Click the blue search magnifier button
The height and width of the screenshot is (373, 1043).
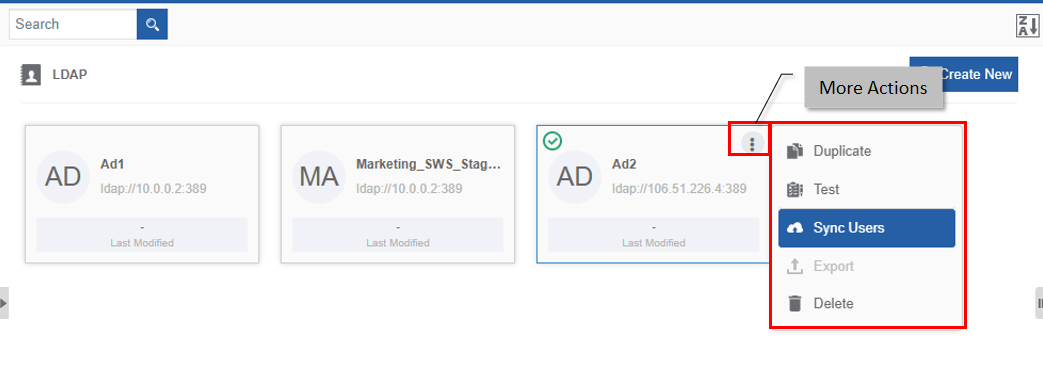[152, 25]
